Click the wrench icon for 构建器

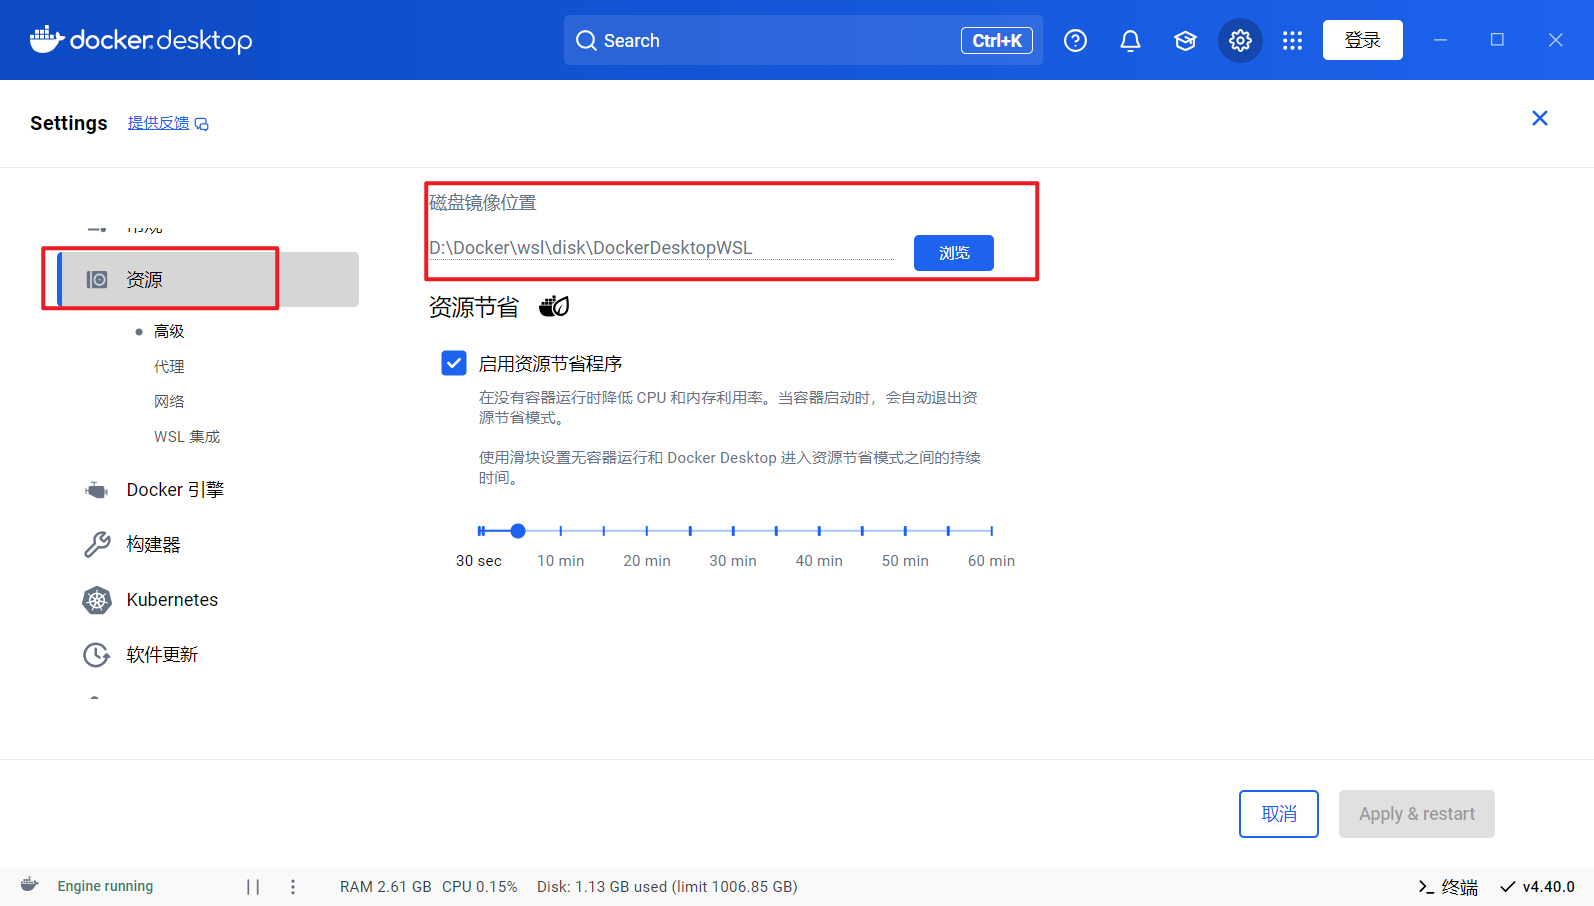tap(97, 544)
